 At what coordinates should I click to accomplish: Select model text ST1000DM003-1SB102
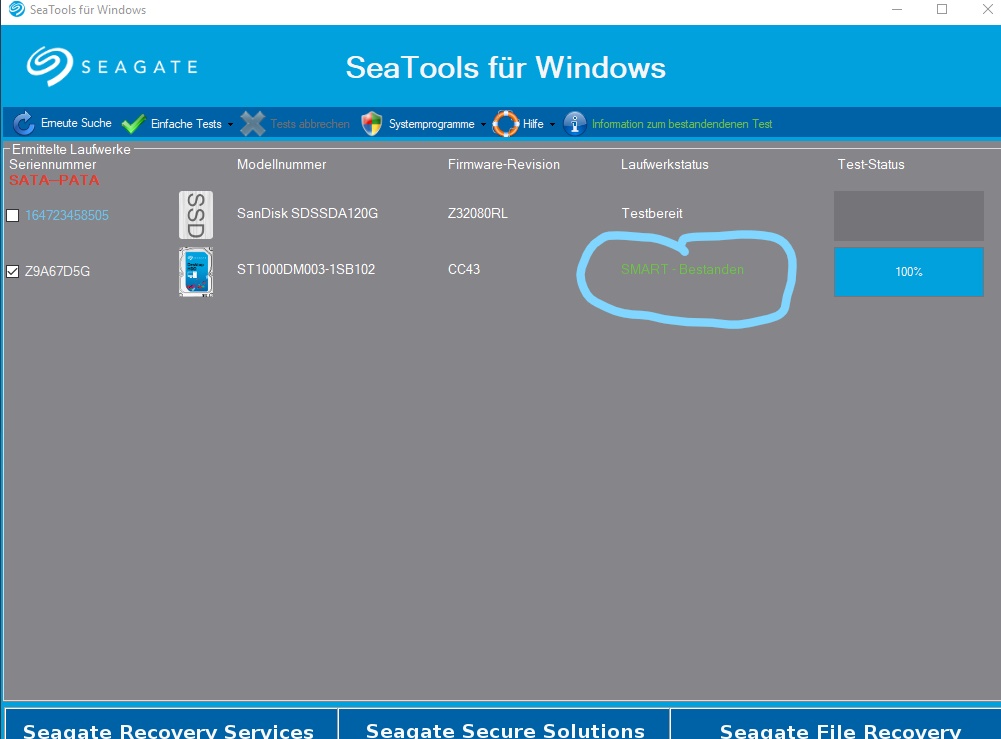coord(306,269)
